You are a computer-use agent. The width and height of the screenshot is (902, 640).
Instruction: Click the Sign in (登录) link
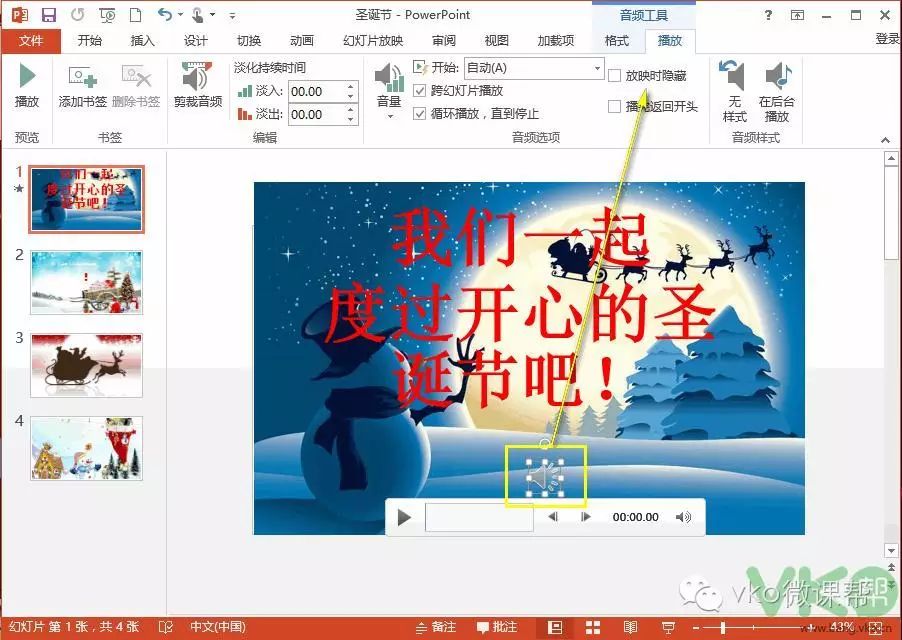(x=886, y=39)
